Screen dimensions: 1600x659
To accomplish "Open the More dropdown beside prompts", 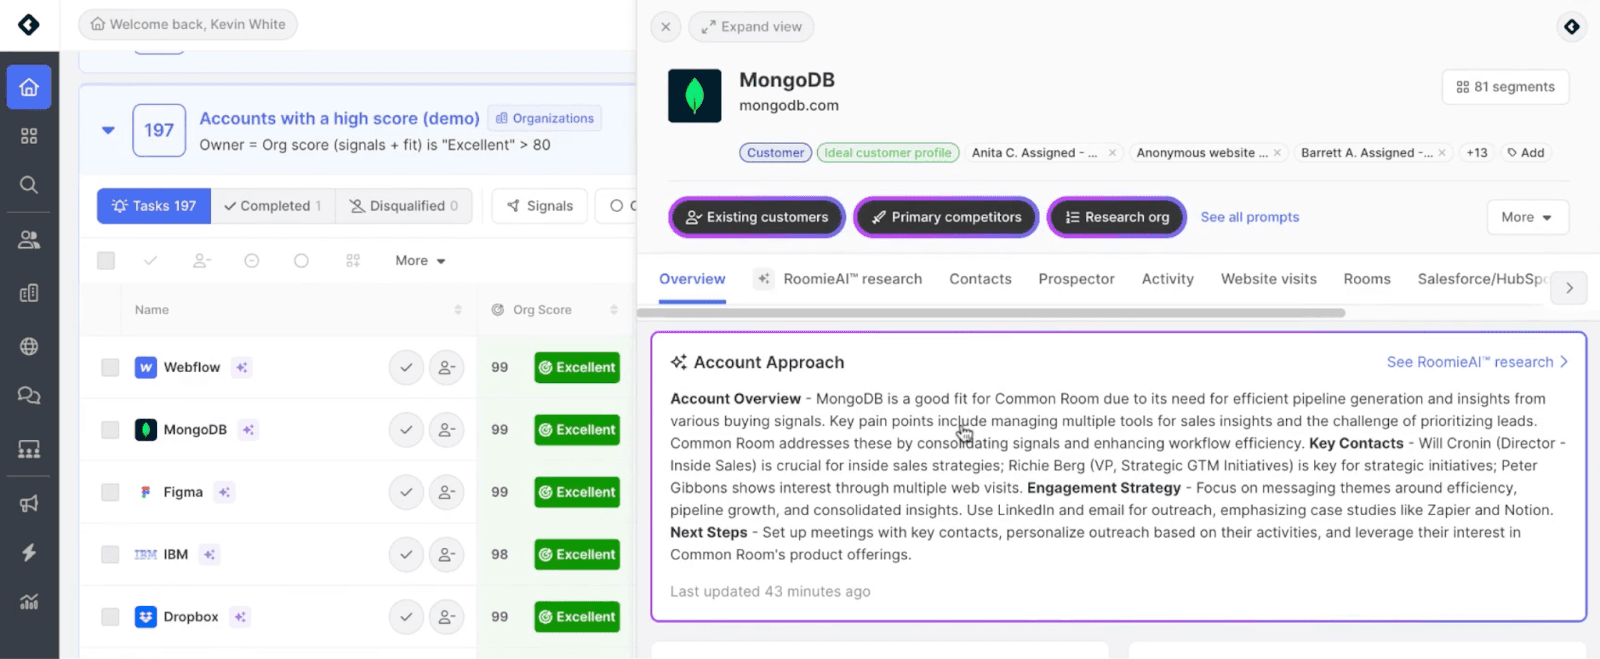I will point(1527,217).
